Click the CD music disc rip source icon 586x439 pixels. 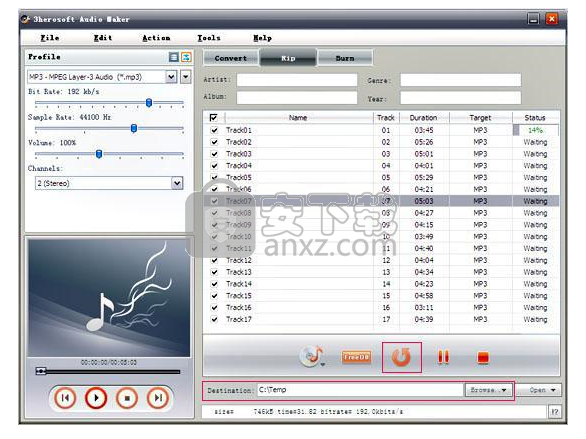(x=312, y=356)
